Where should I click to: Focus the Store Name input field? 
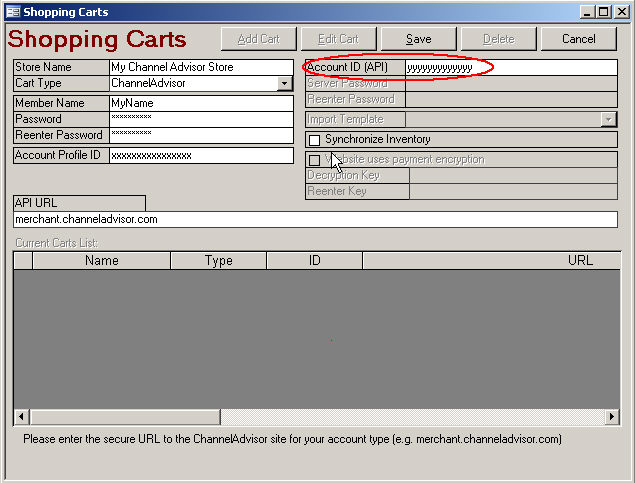click(x=201, y=67)
